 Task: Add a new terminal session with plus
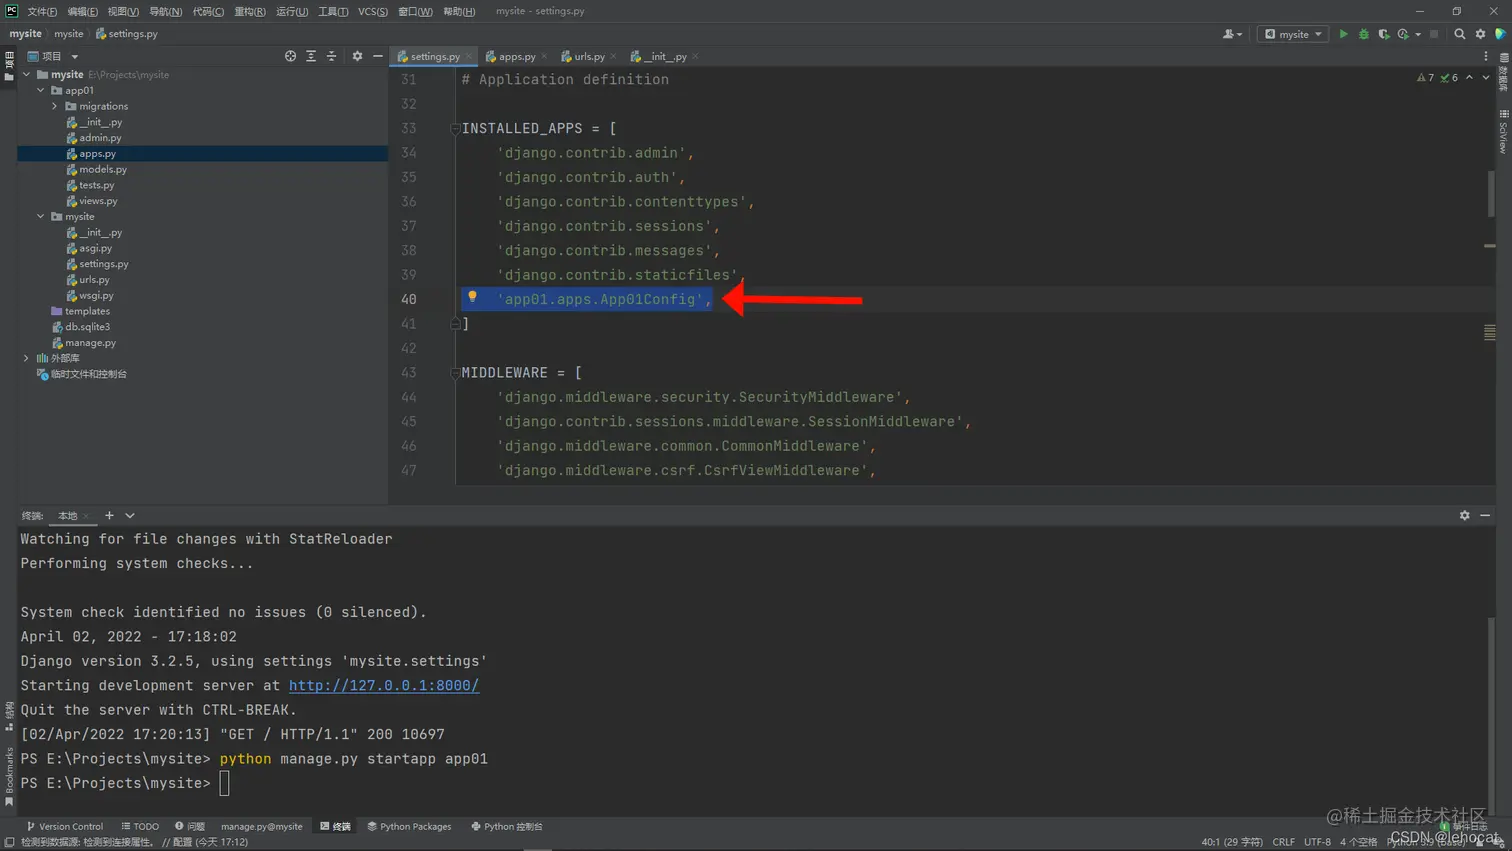pyautogui.click(x=109, y=515)
